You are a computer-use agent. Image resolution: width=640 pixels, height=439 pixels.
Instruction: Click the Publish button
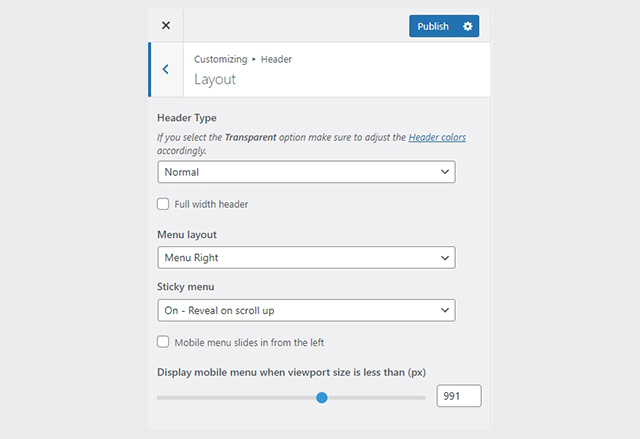pos(433,26)
